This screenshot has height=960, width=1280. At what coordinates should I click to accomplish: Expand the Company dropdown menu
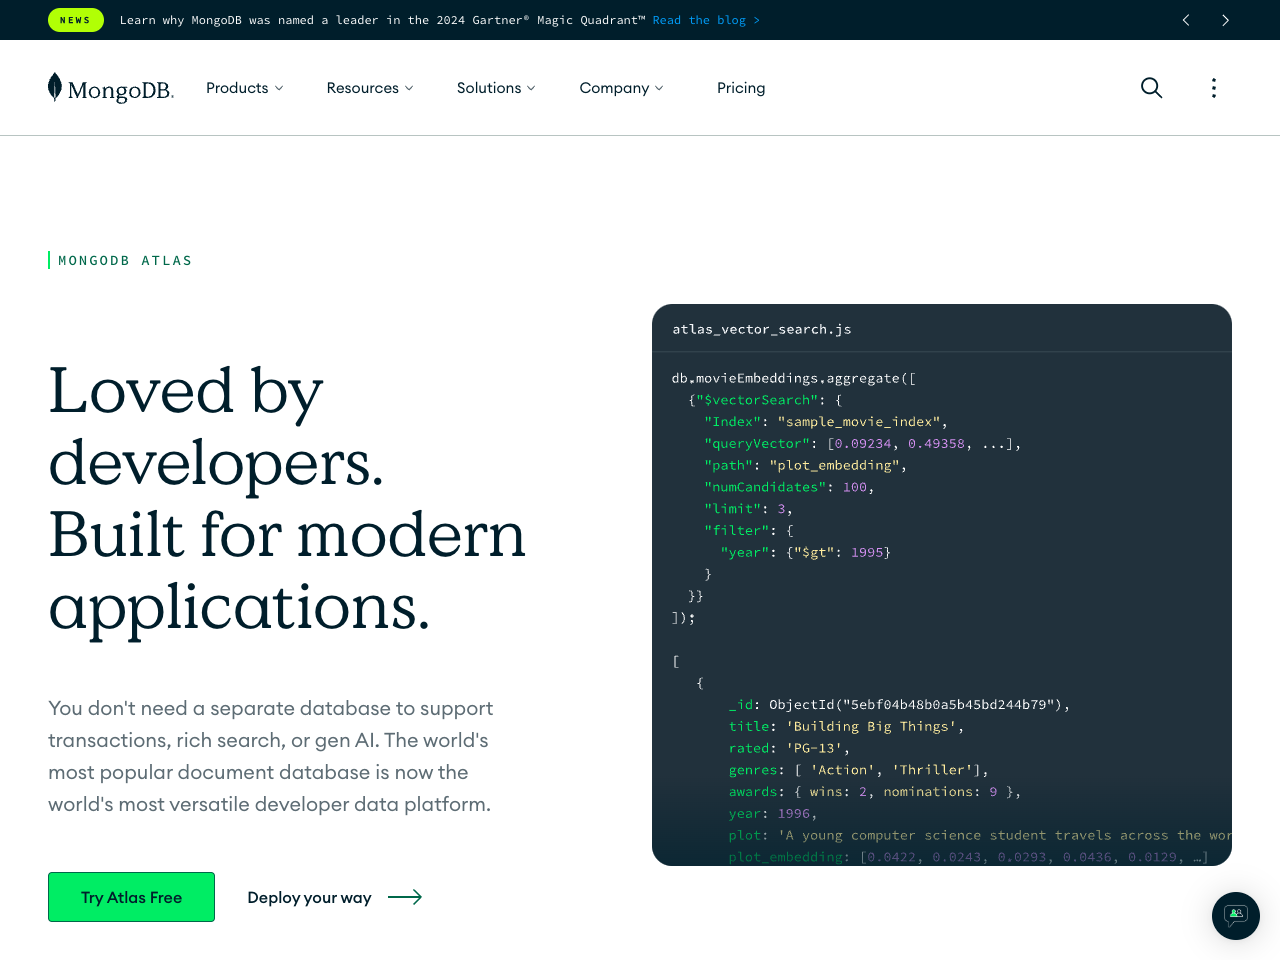pos(621,88)
